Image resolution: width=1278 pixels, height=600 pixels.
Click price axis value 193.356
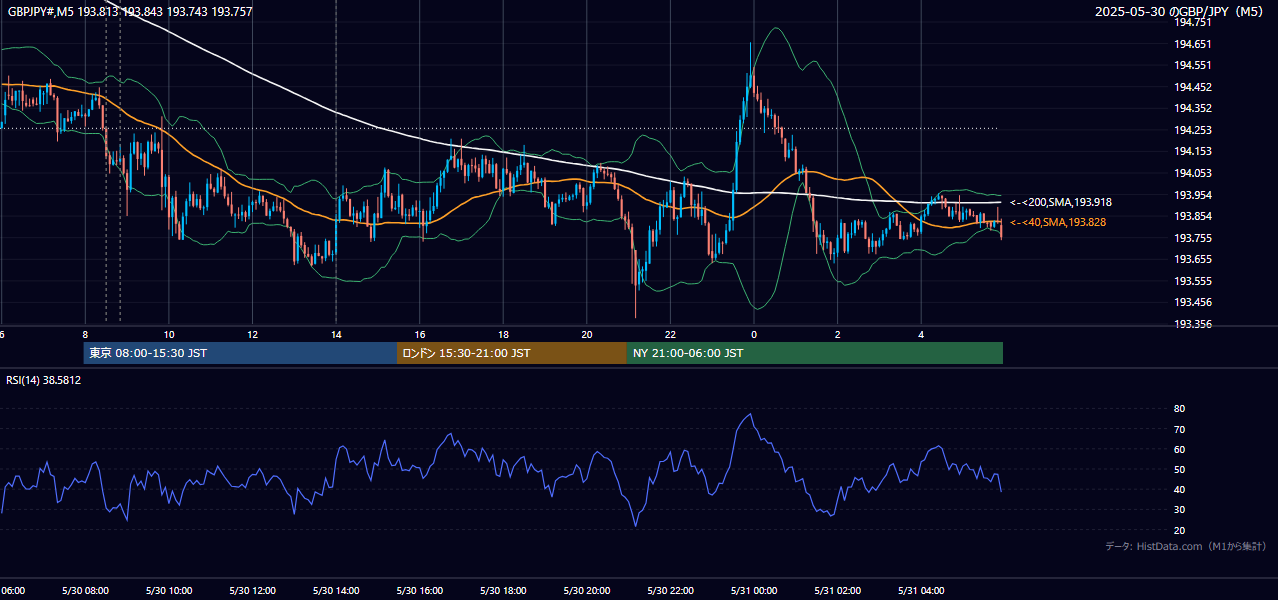[1193, 324]
